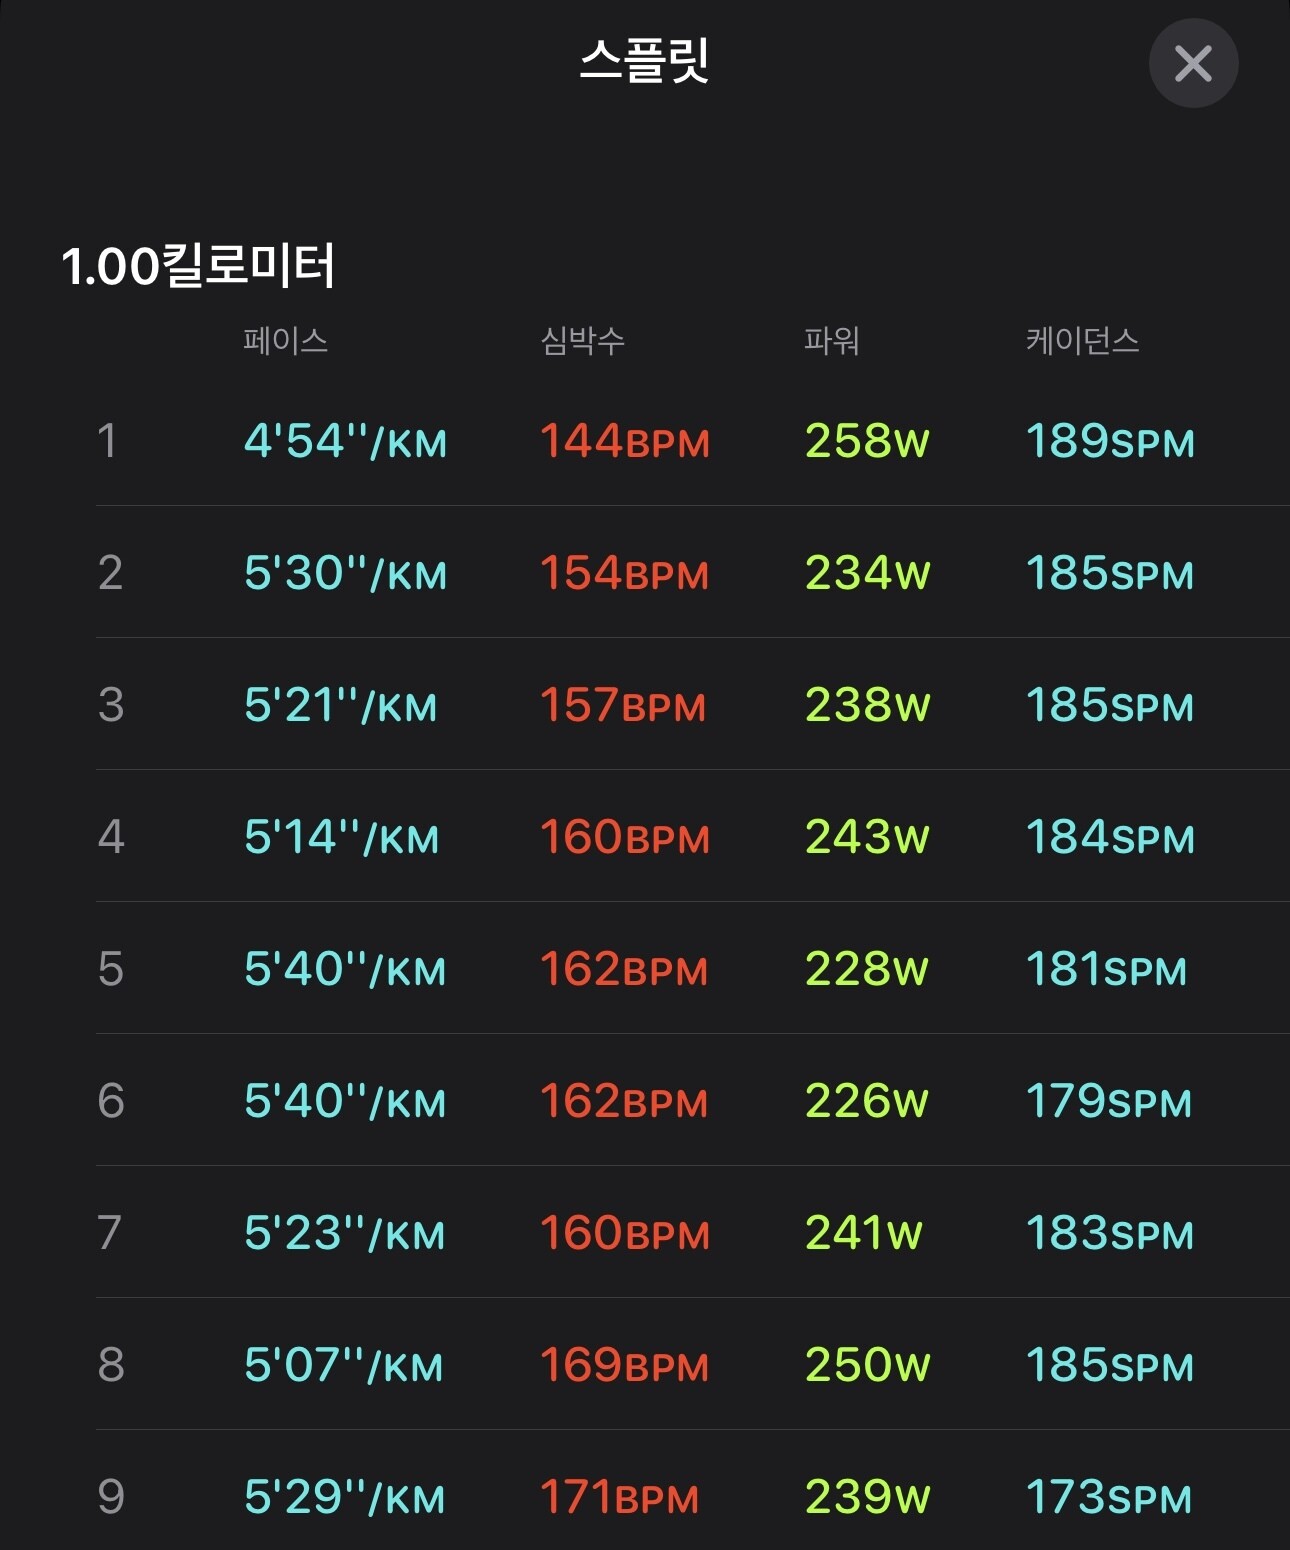
Task: Tap split 6 power value 226W
Action: tap(866, 1101)
